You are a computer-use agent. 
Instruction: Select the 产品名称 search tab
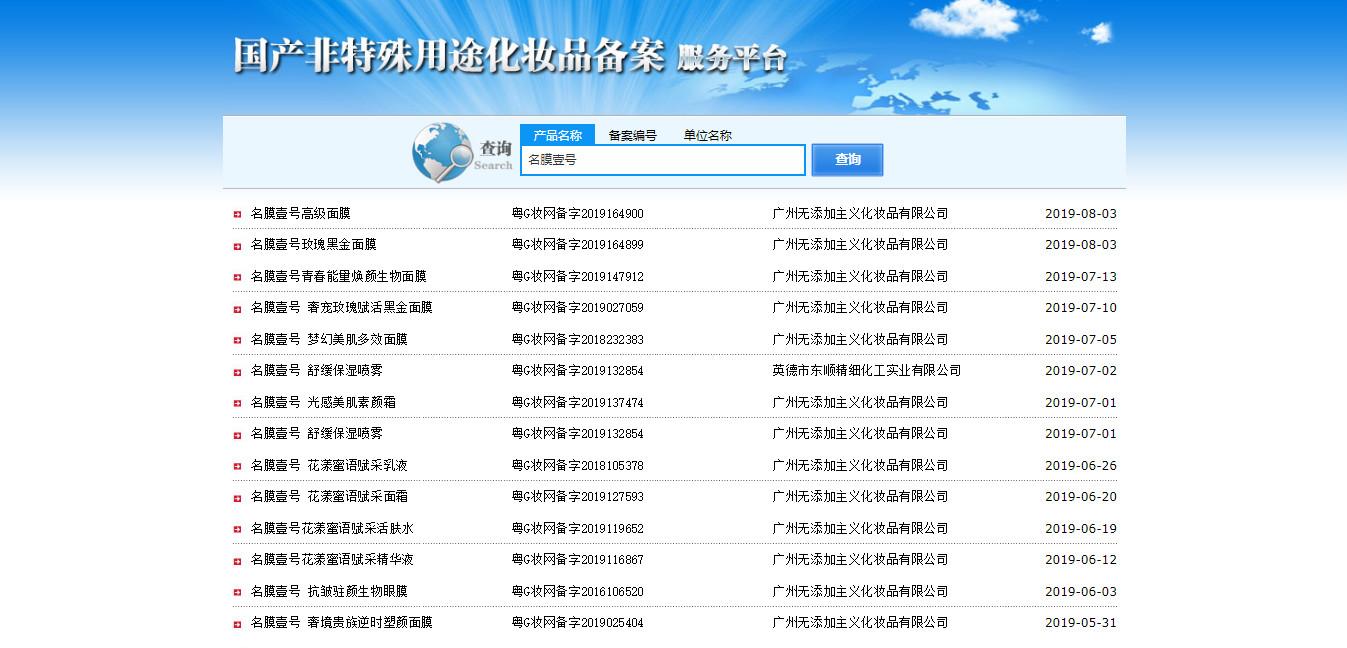[557, 135]
